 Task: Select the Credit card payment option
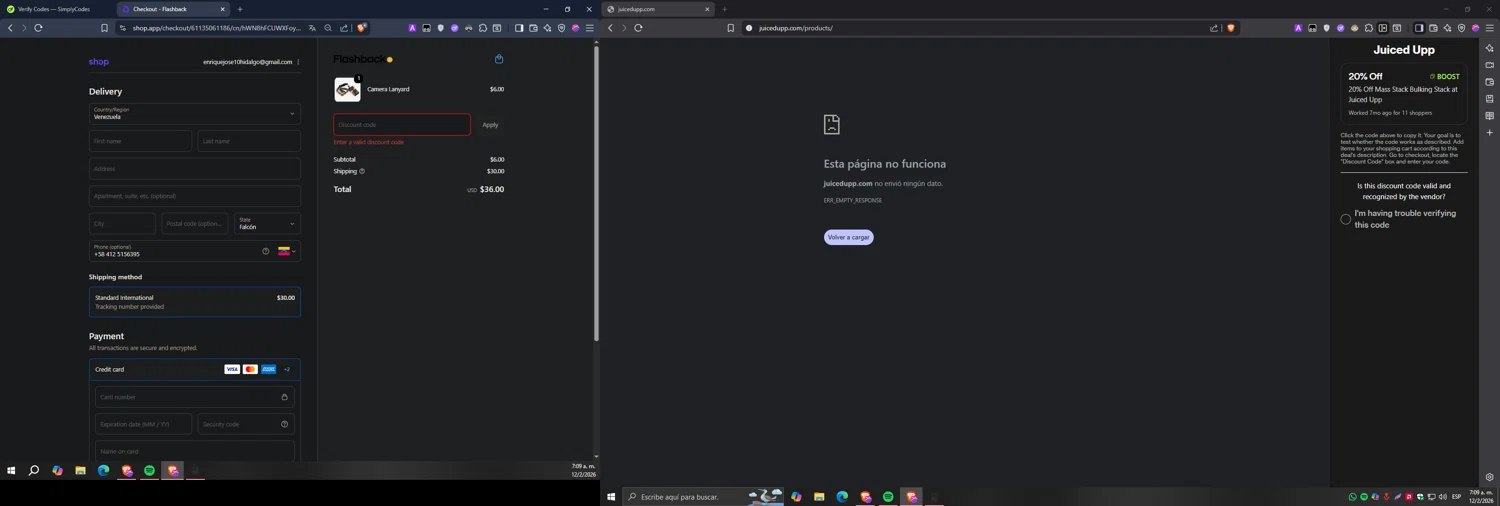194,369
